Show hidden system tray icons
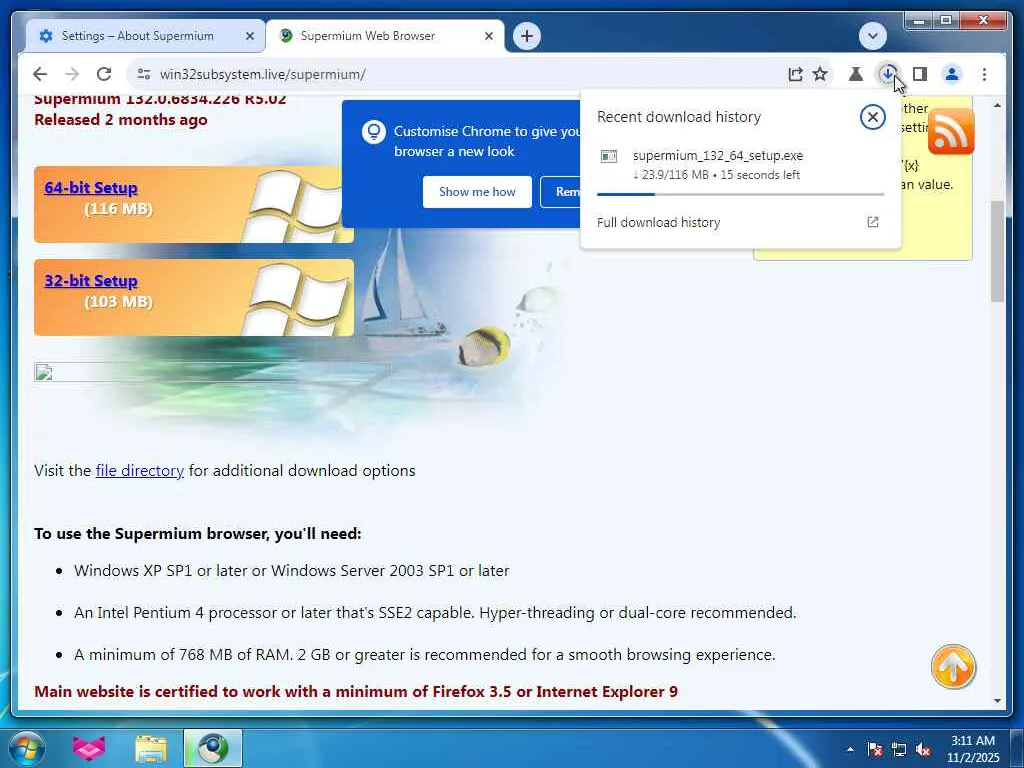Image resolution: width=1024 pixels, height=768 pixels. tap(850, 750)
